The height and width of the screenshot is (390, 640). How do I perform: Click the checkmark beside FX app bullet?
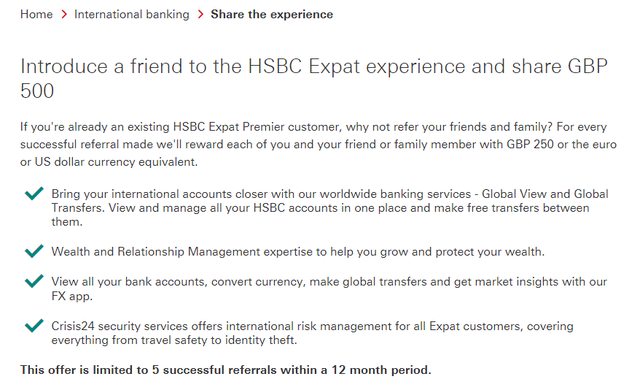click(x=34, y=281)
